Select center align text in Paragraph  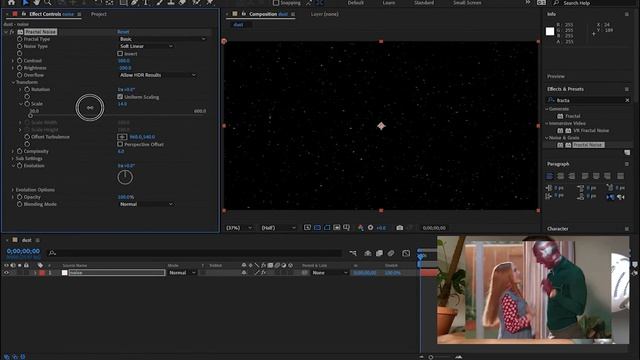[x=560, y=176]
